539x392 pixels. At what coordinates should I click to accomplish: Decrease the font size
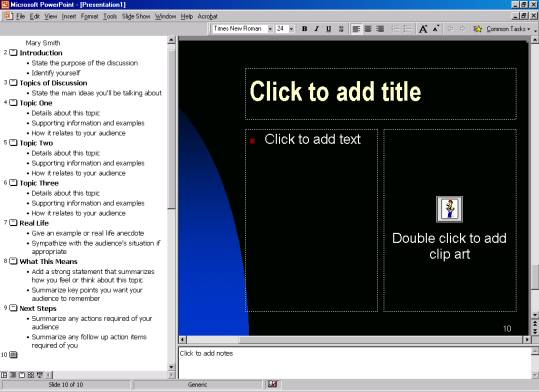(x=436, y=29)
